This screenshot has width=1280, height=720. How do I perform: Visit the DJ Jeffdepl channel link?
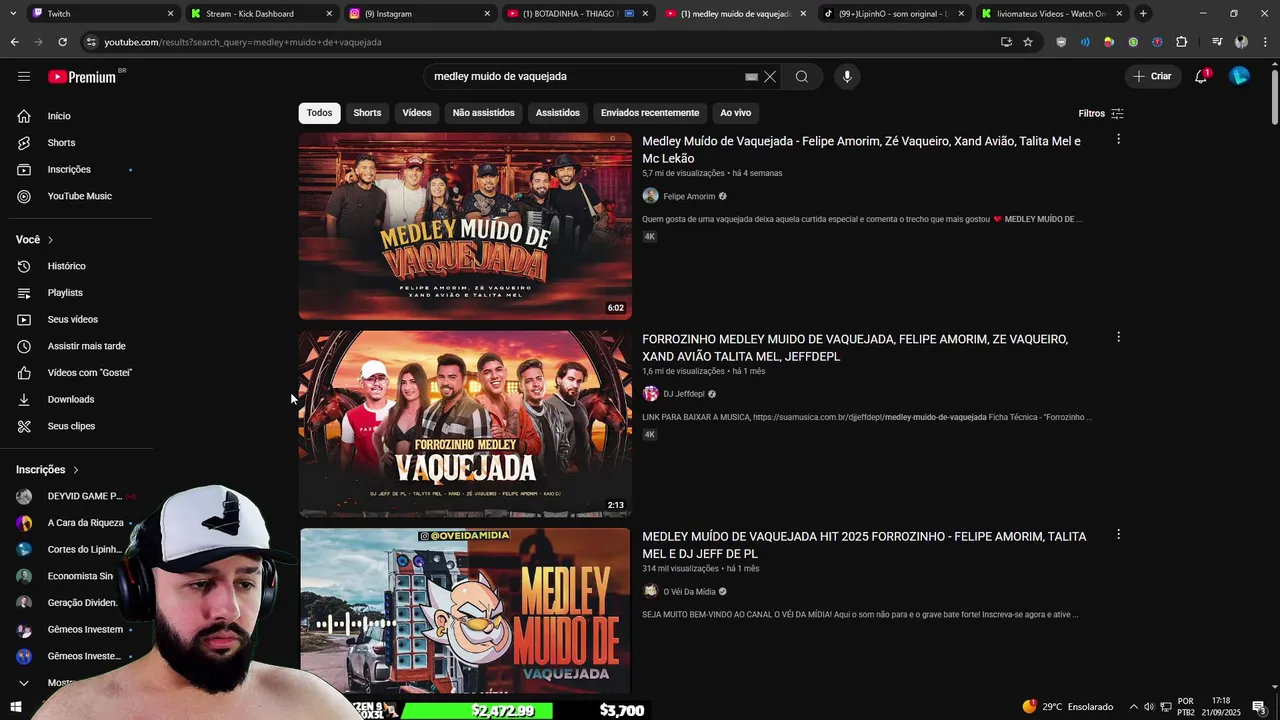pos(684,394)
